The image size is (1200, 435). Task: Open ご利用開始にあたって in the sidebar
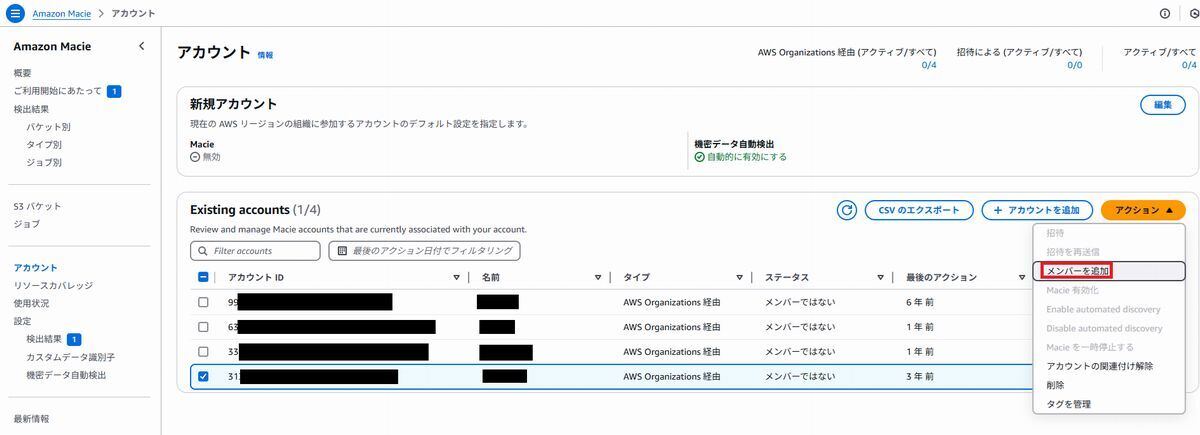pyautogui.click(x=58, y=91)
